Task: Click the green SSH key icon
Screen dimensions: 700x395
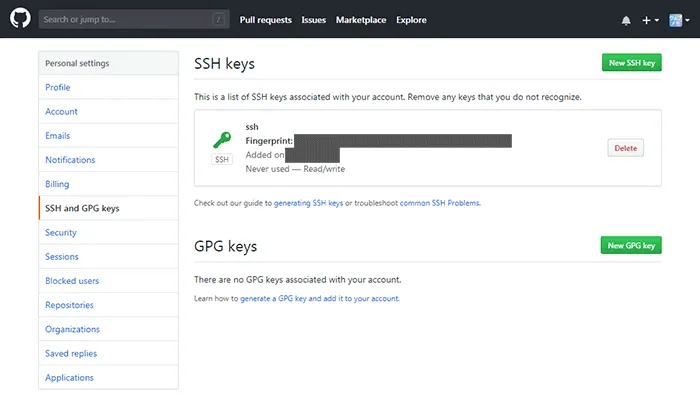Action: tap(222, 140)
